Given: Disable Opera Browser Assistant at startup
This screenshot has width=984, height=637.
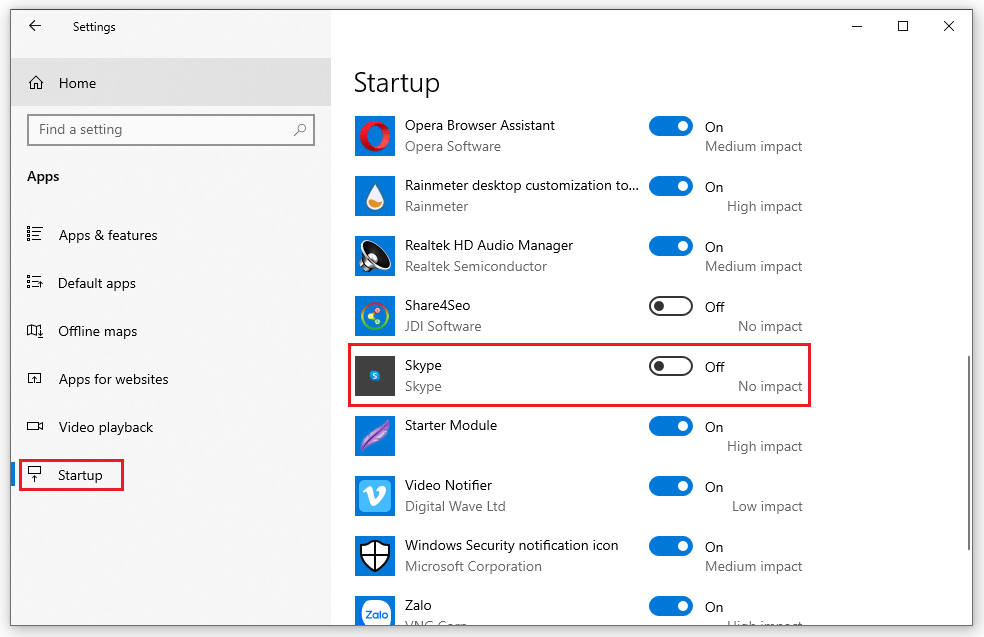Looking at the screenshot, I should coord(670,126).
